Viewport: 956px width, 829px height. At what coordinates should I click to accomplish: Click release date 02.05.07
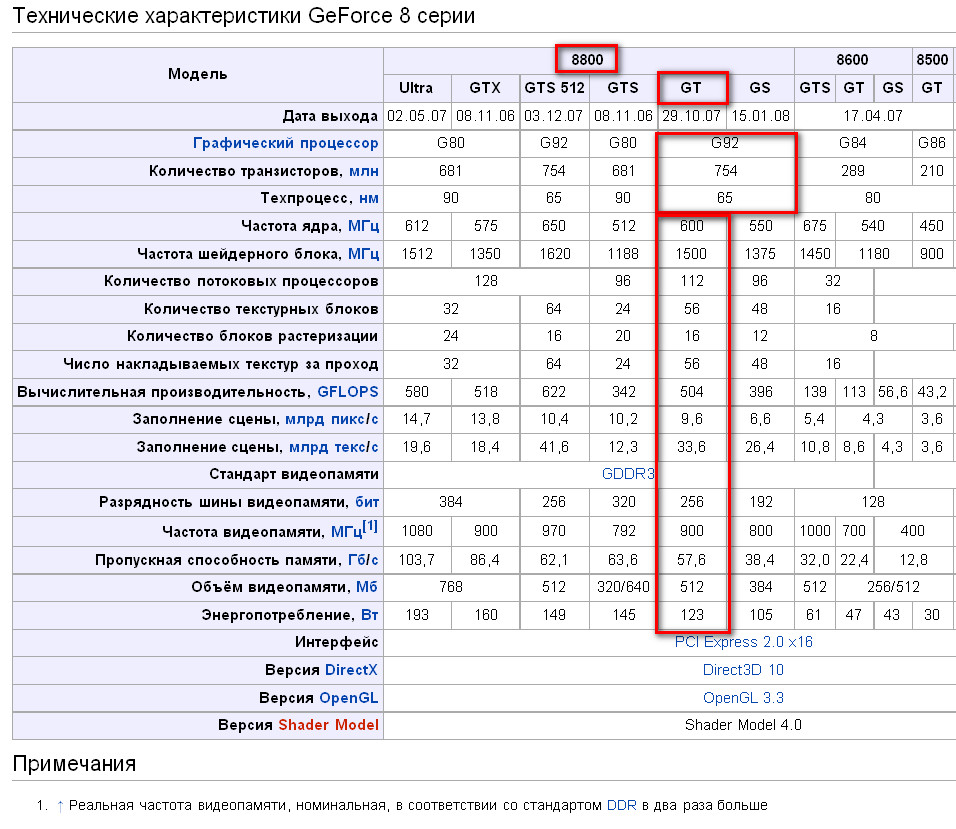coord(417,116)
